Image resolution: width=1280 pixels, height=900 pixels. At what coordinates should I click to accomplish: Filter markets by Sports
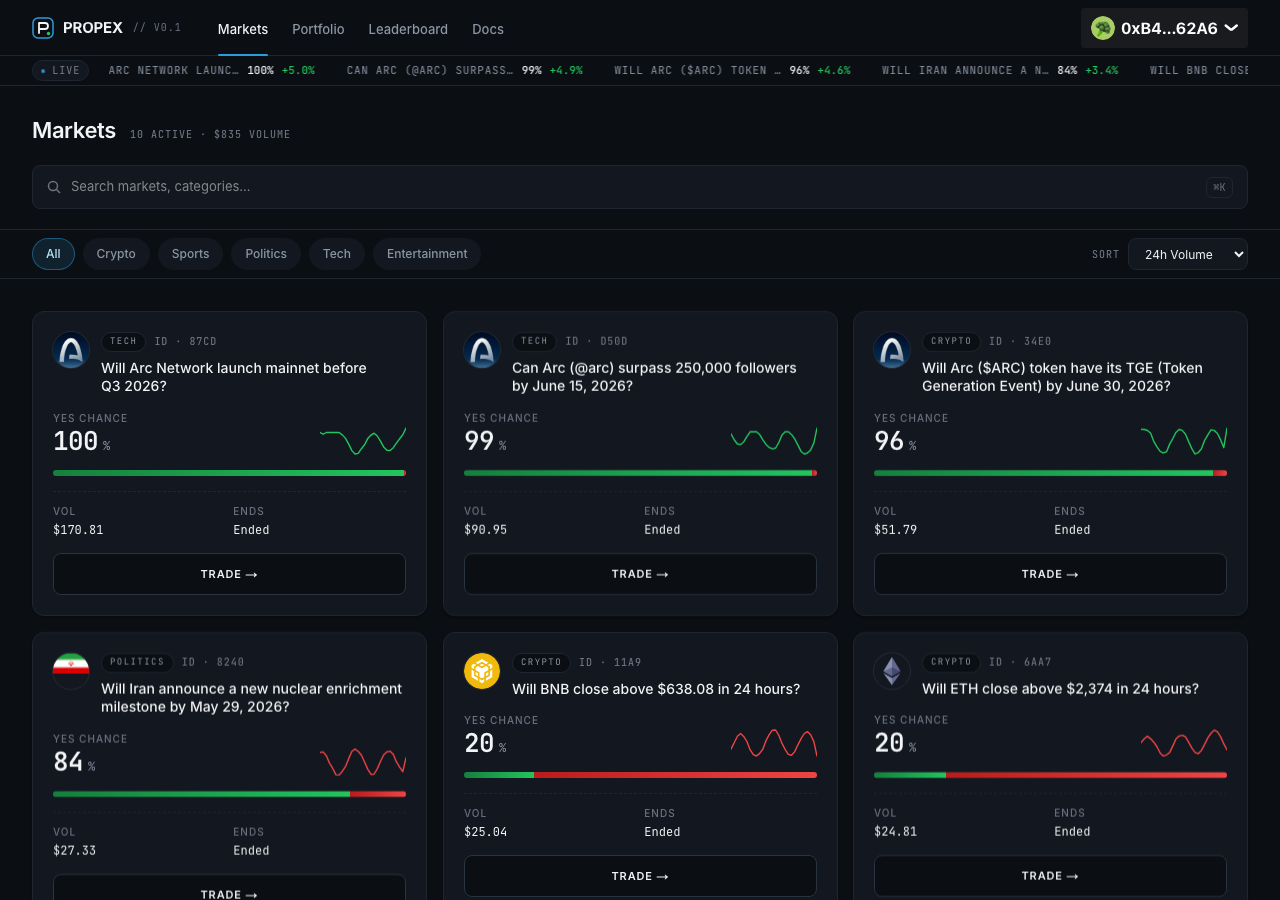(x=190, y=254)
